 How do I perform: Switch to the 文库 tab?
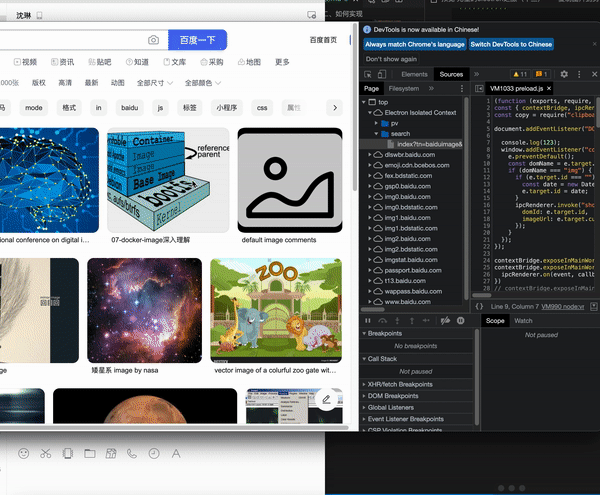[x=174, y=62]
